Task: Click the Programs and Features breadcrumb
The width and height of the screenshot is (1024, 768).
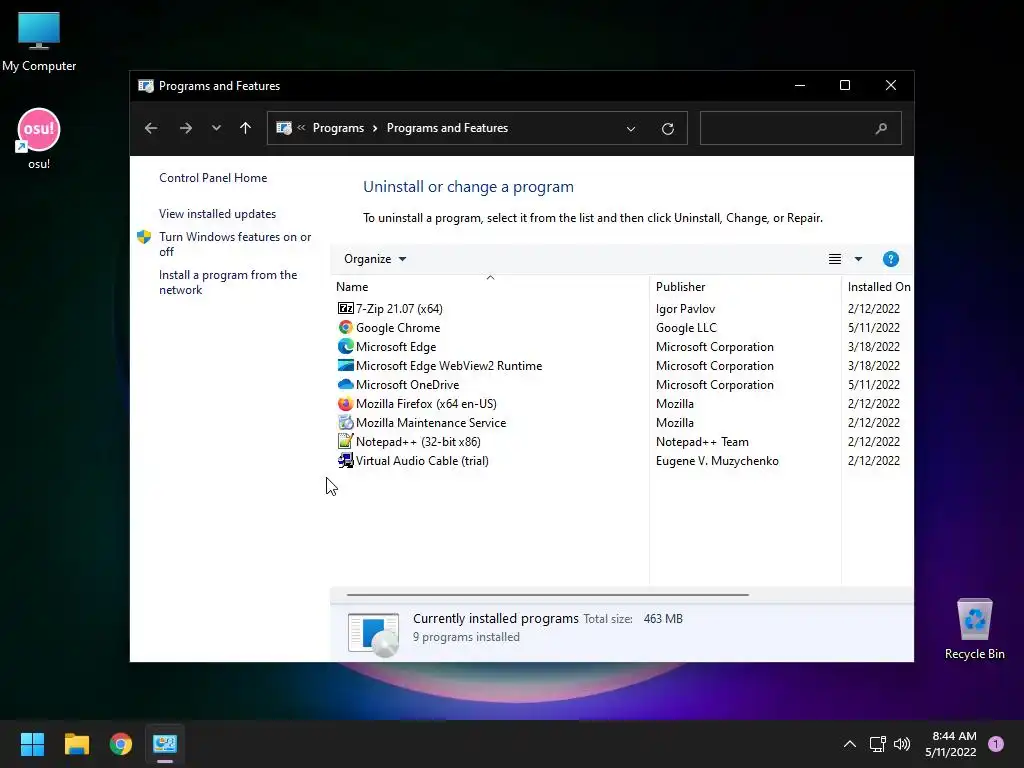Action: click(447, 128)
